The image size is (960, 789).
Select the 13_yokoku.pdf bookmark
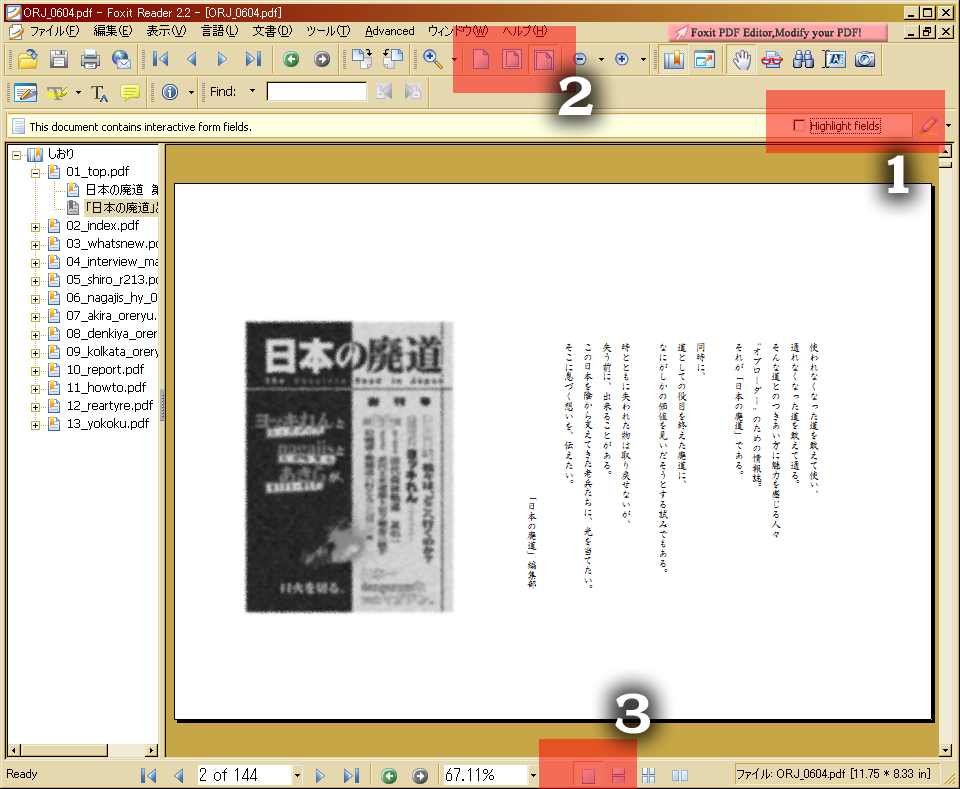[x=108, y=424]
